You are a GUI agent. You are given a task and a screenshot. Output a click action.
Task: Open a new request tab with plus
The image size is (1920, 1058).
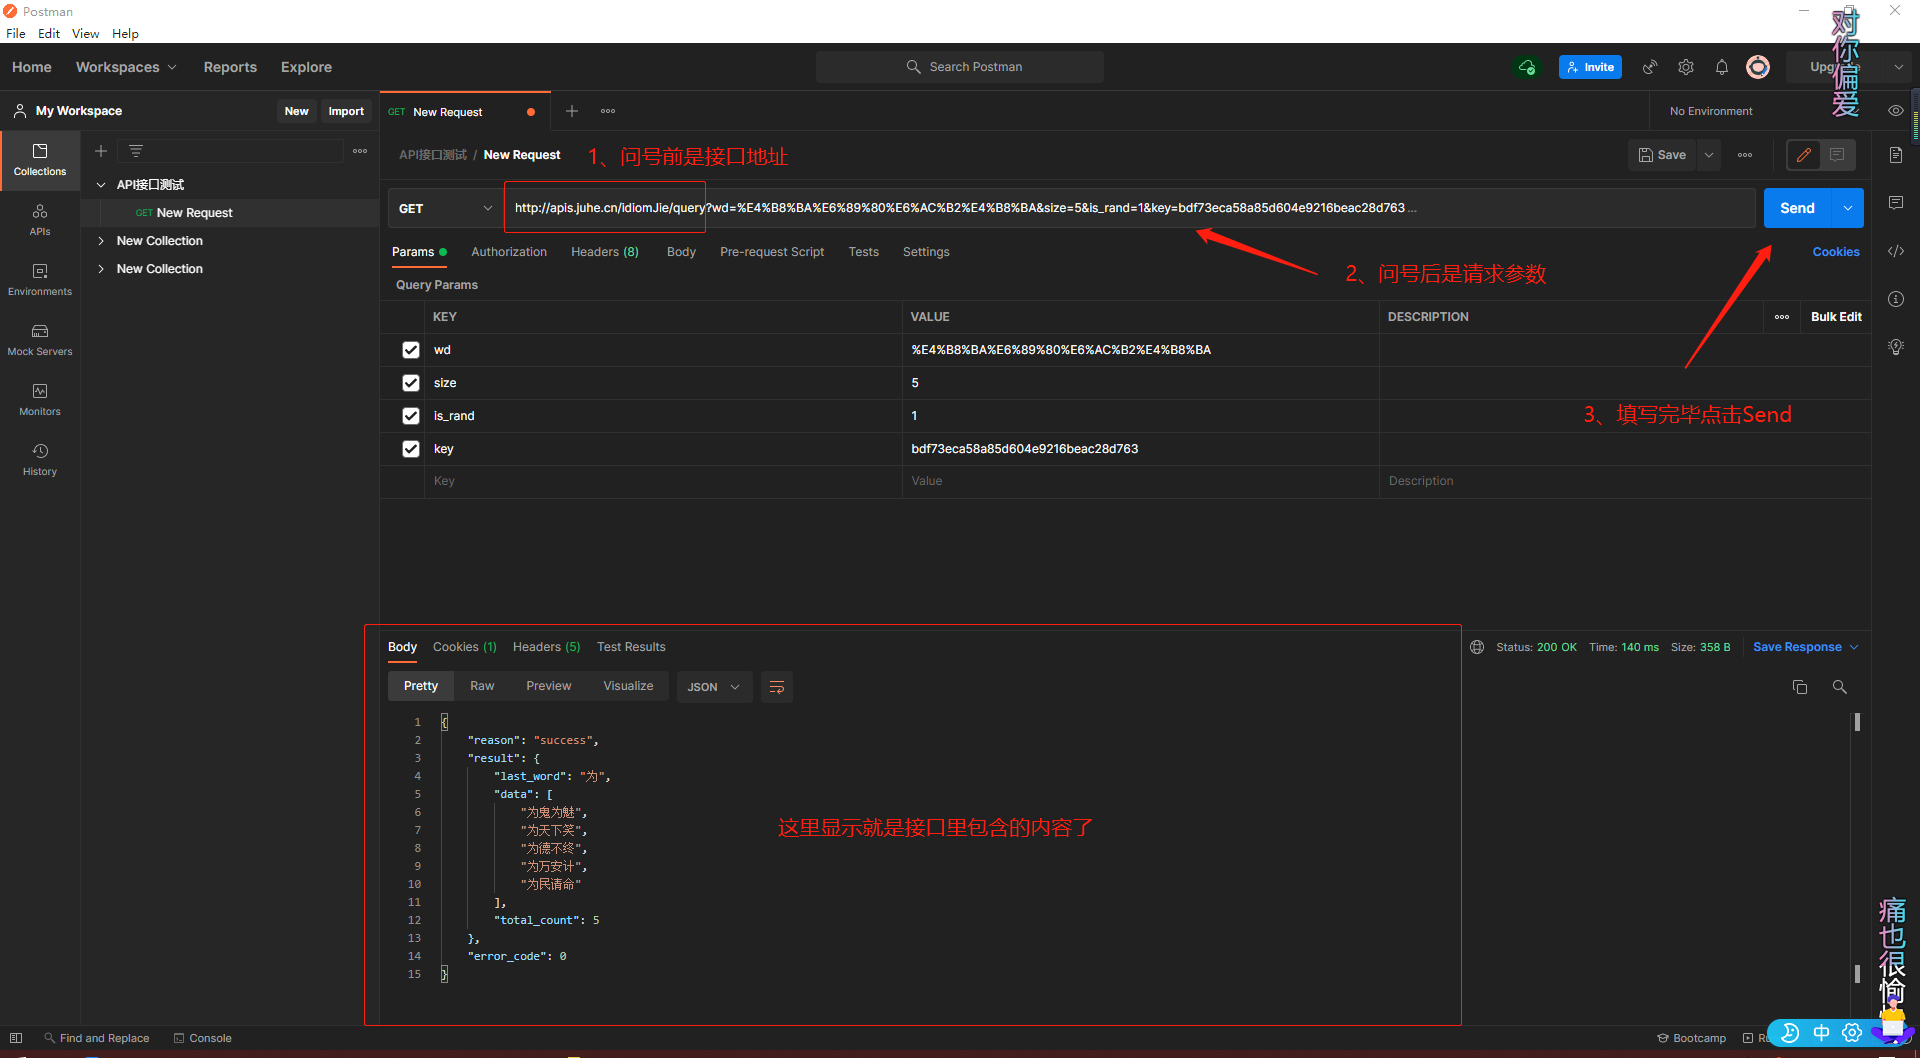click(572, 111)
